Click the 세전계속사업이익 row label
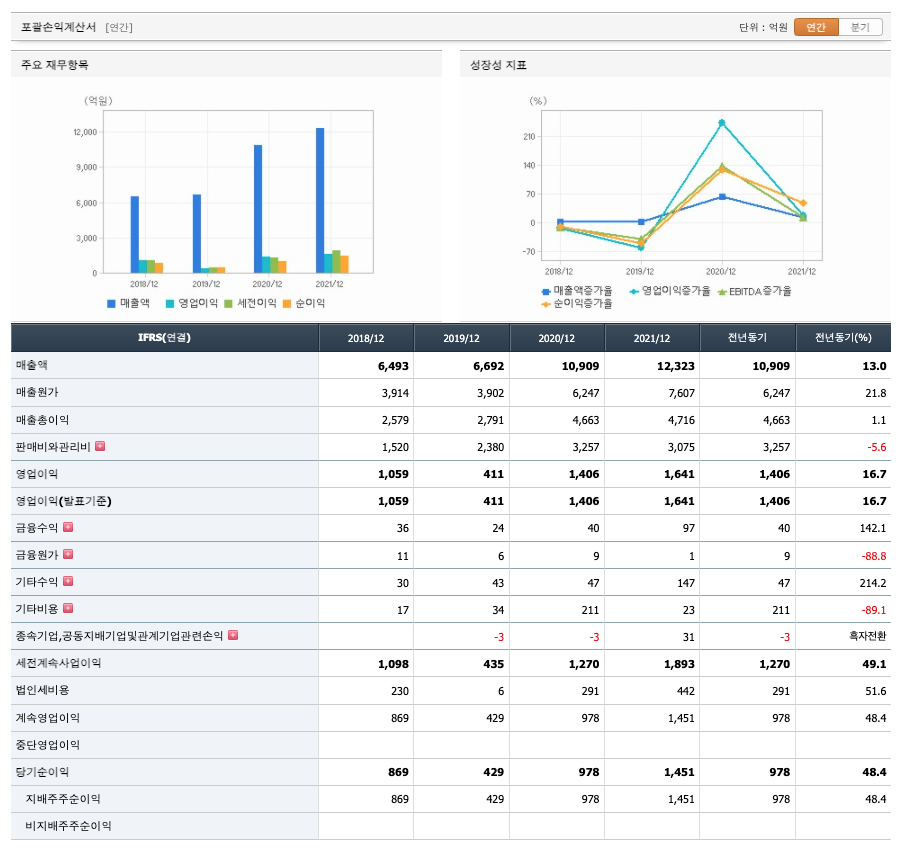Image resolution: width=901 pixels, height=854 pixels. click(58, 663)
